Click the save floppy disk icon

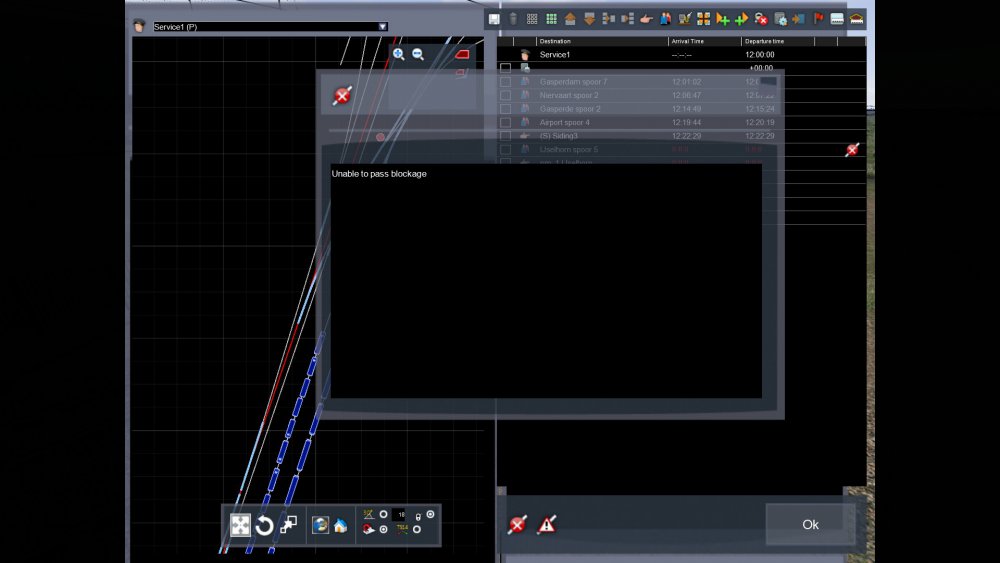point(494,19)
